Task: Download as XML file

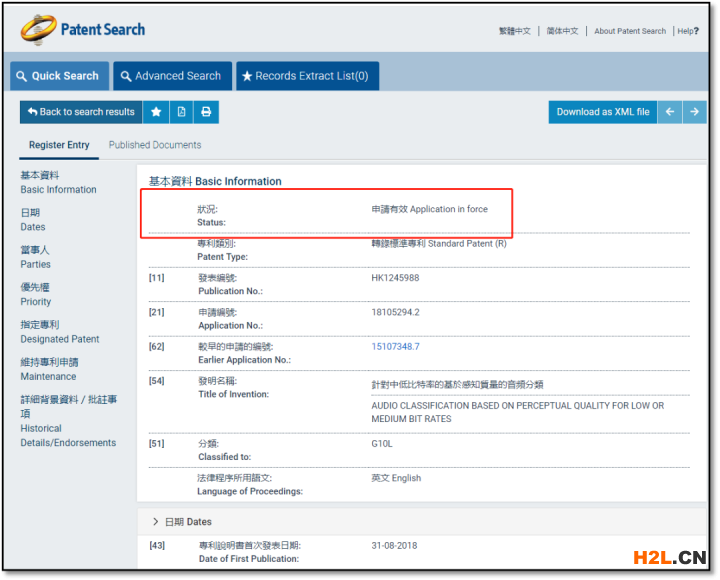Action: point(602,112)
